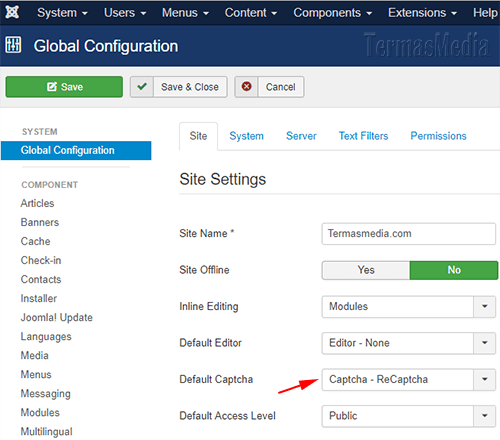Switch to the System tab

point(246,136)
